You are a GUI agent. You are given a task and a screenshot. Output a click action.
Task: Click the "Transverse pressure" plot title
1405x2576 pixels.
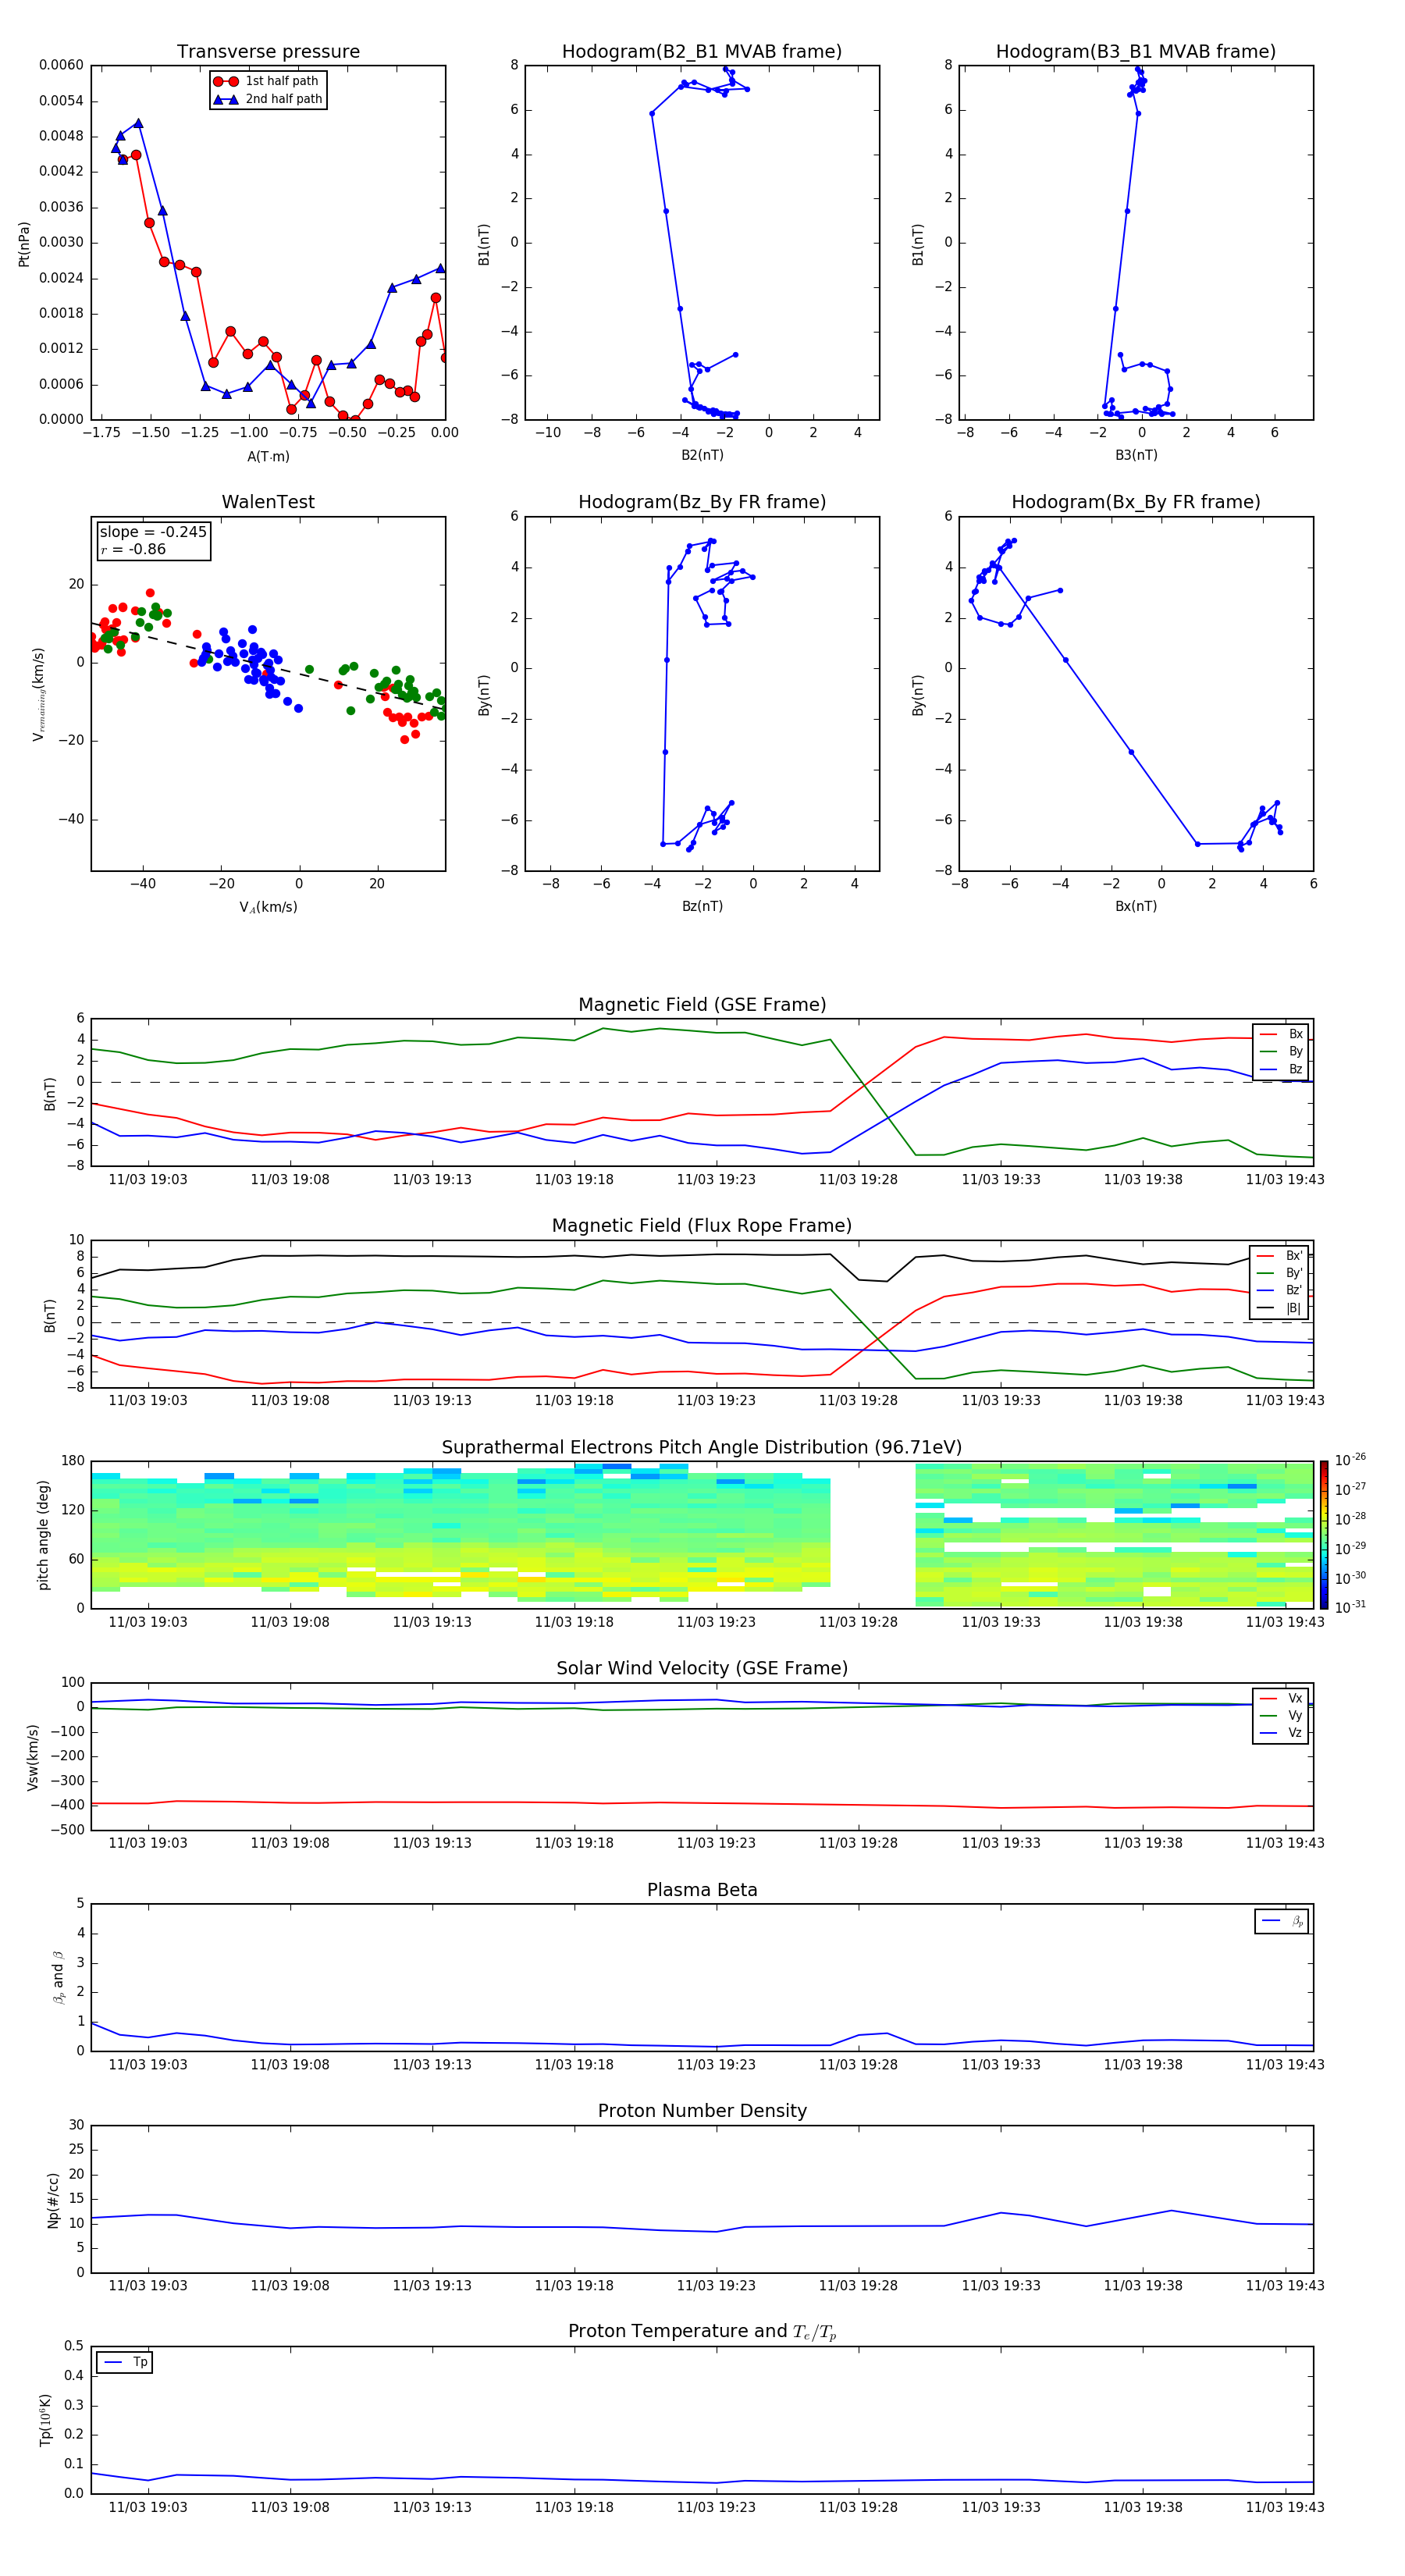tap(268, 51)
